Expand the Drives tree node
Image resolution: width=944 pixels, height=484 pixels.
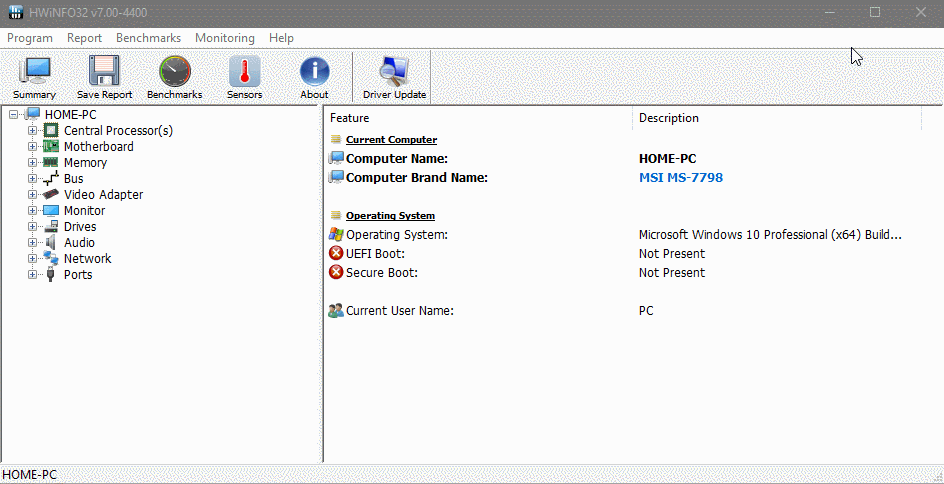coord(33,226)
